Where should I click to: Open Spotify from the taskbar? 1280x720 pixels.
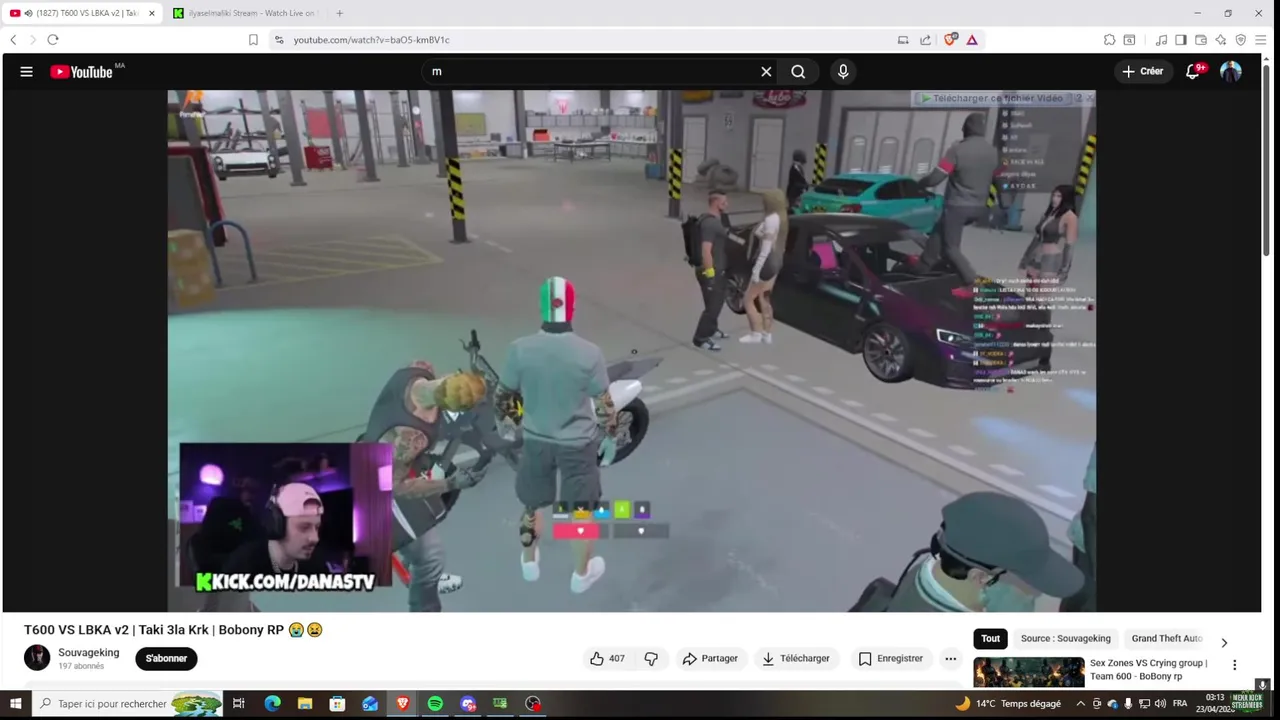tap(435, 704)
